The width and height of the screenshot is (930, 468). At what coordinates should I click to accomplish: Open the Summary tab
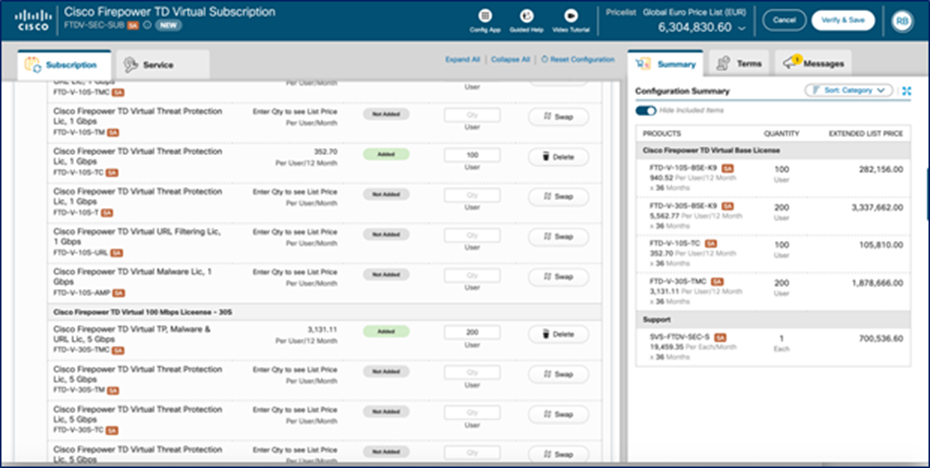[665, 64]
